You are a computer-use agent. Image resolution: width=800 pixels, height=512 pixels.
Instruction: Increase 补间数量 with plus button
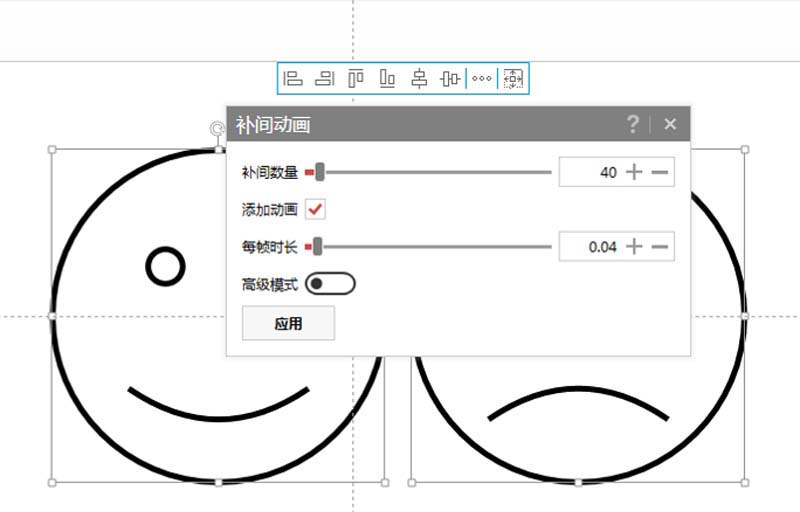[634, 172]
